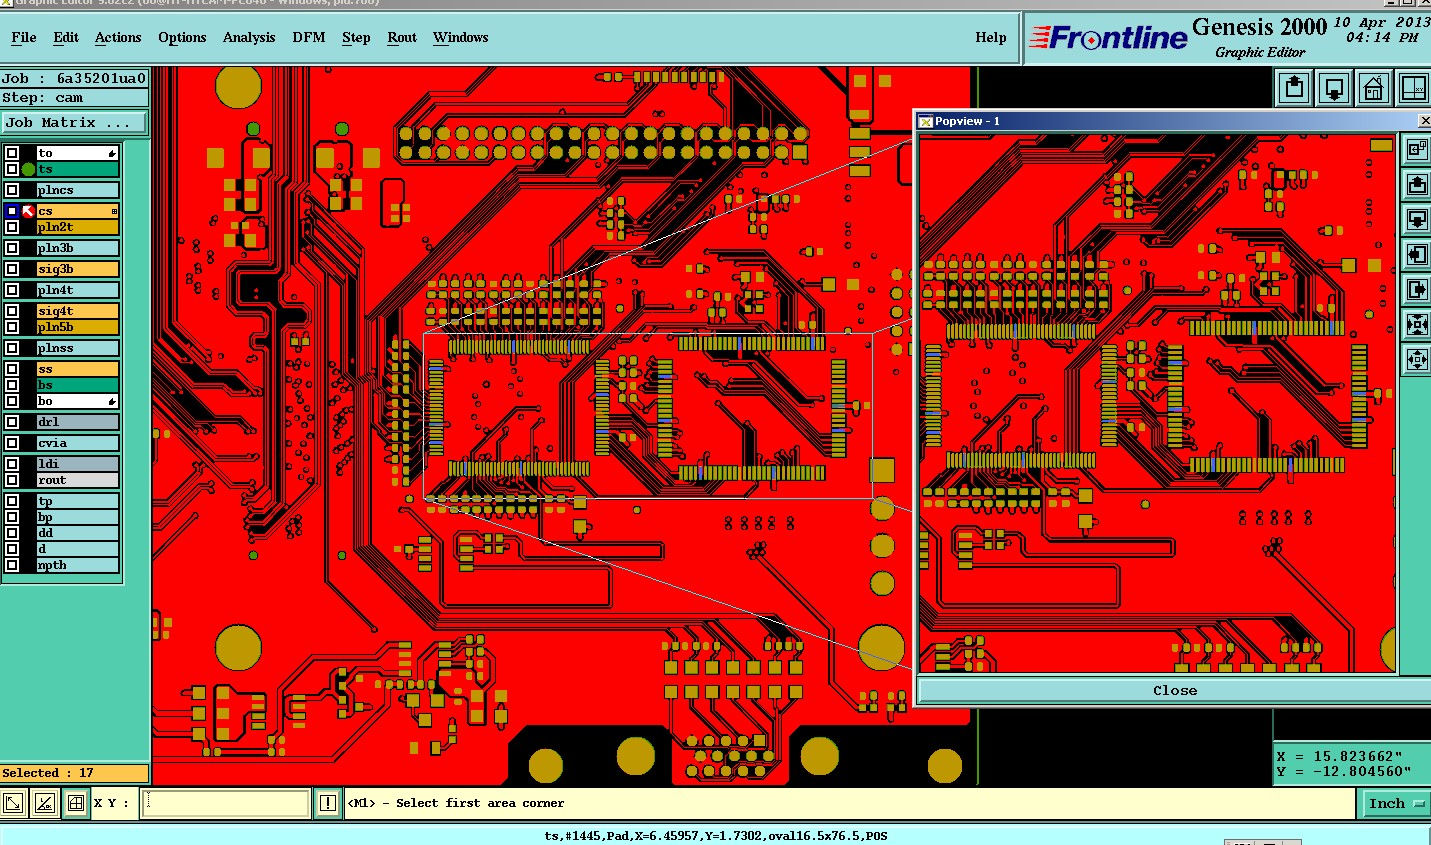The height and width of the screenshot is (845, 1431).
Task: Select the plnss layer name
Action: coord(77,348)
